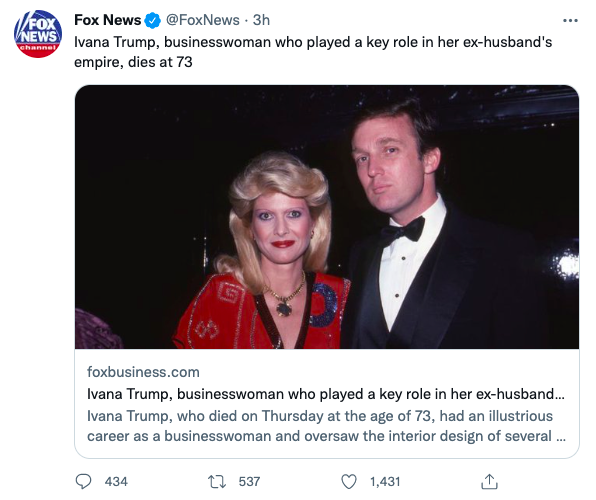Open the article preview photo
The height and width of the screenshot is (500, 596).
tap(327, 217)
